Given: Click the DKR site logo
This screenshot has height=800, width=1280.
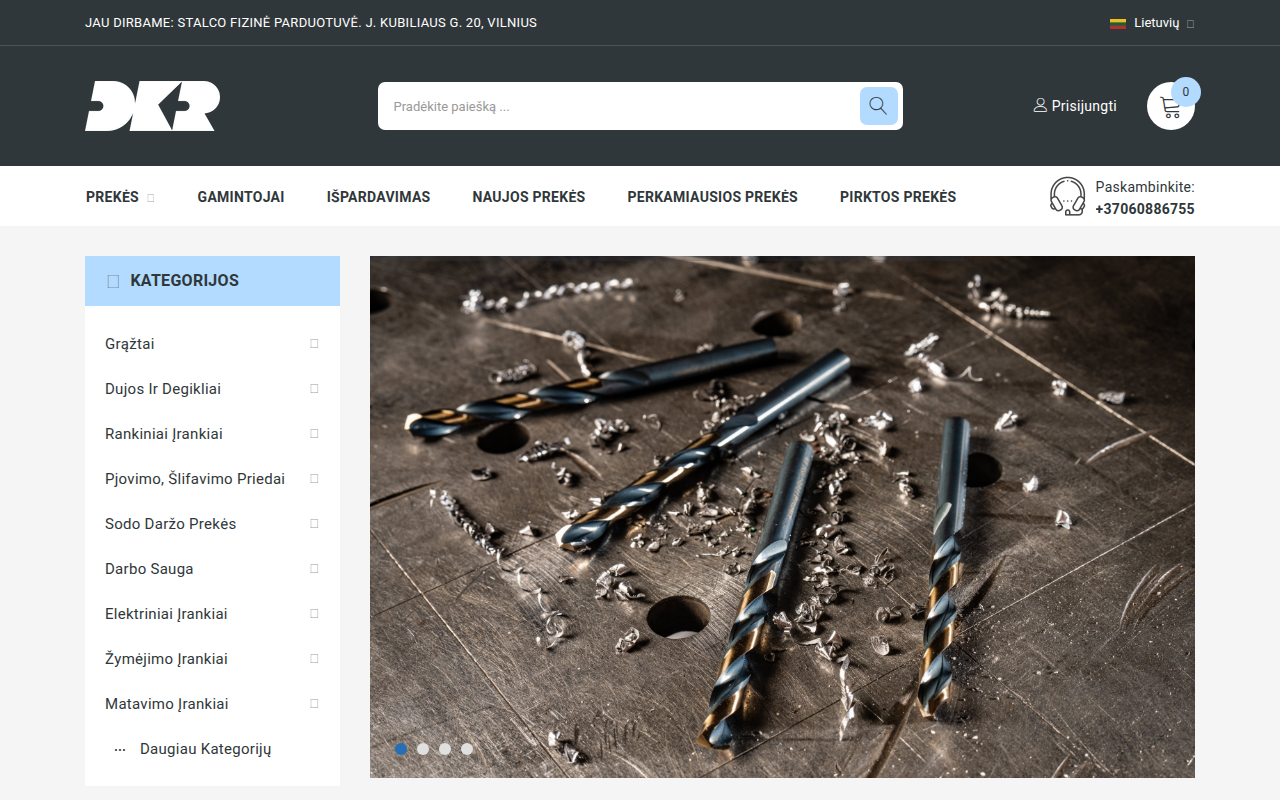Looking at the screenshot, I should coord(152,106).
